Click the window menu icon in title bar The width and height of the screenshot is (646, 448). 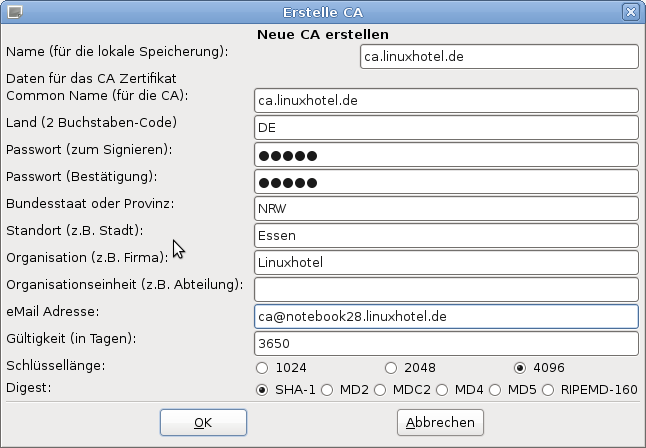13,12
